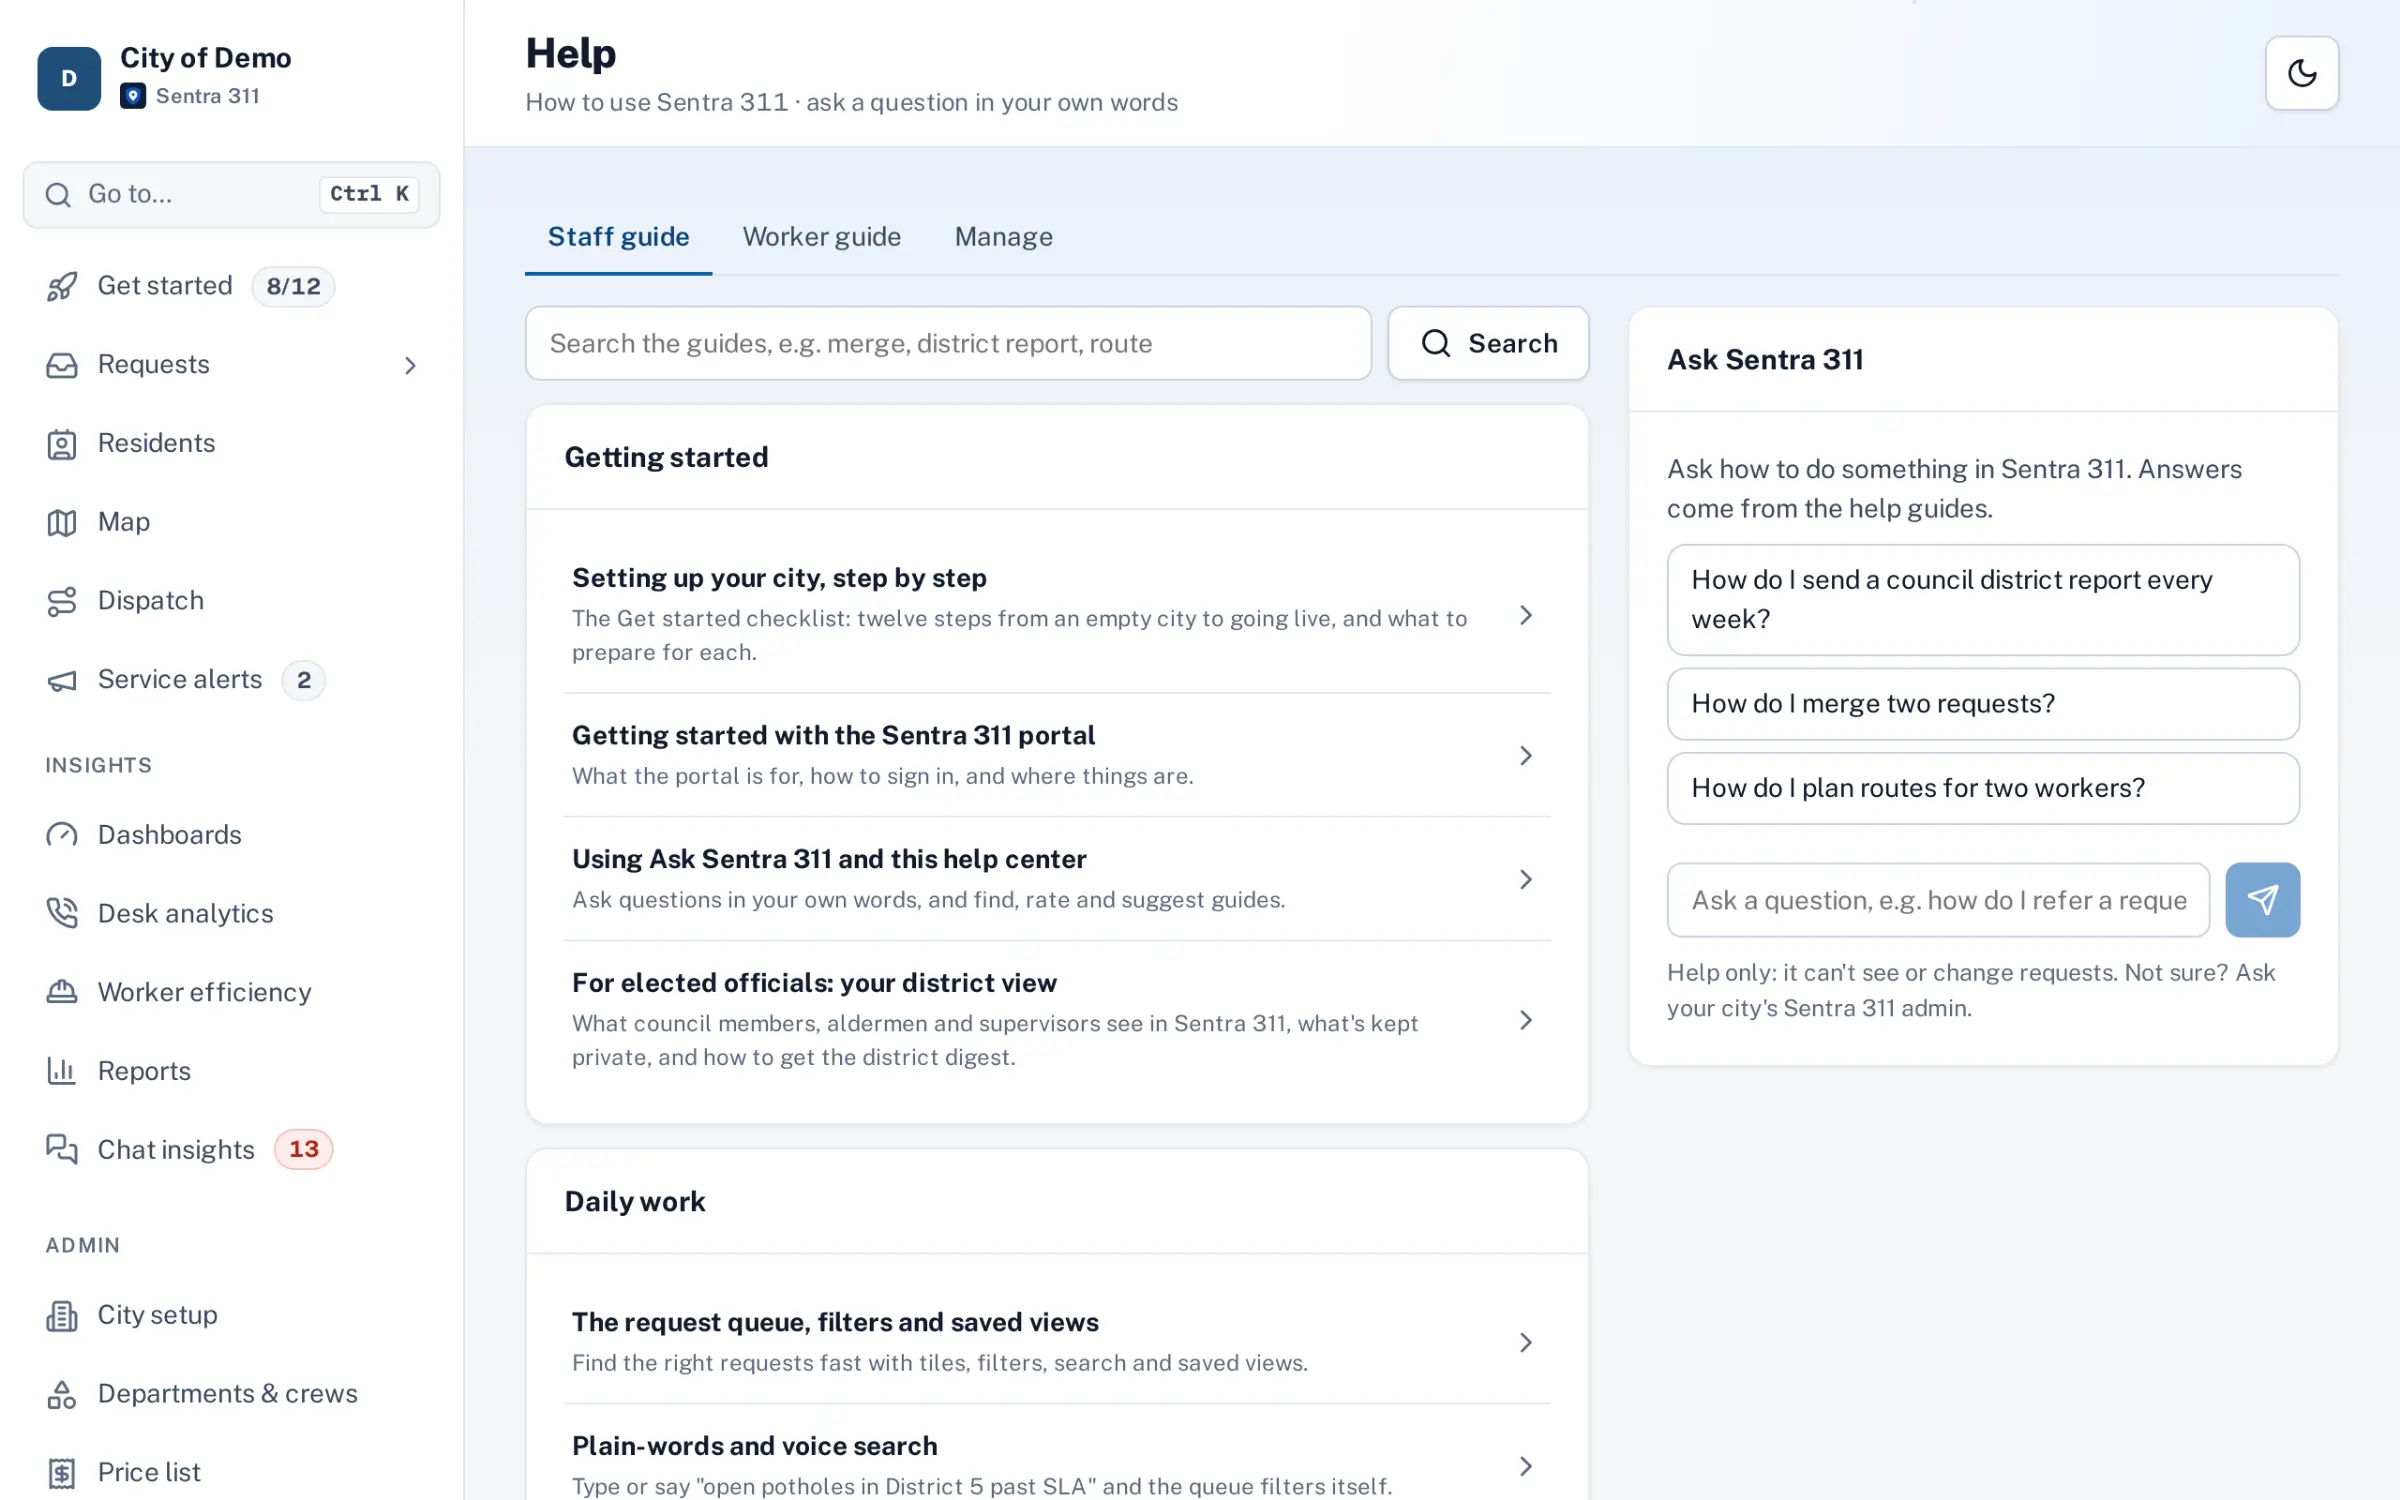Click the Service alerts megaphone icon
Image resolution: width=2400 pixels, height=1500 pixels.
coord(62,680)
